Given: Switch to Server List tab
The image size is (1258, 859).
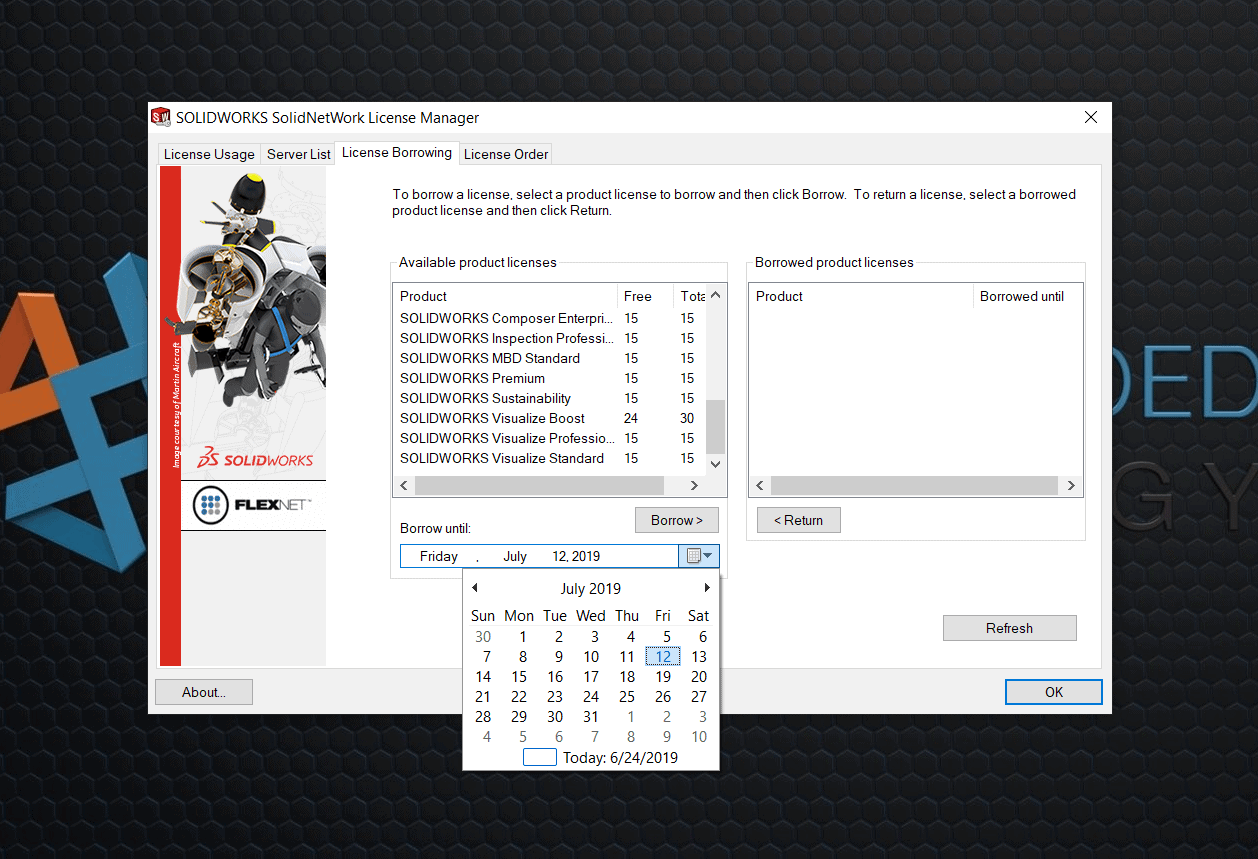Looking at the screenshot, I should click(x=298, y=154).
